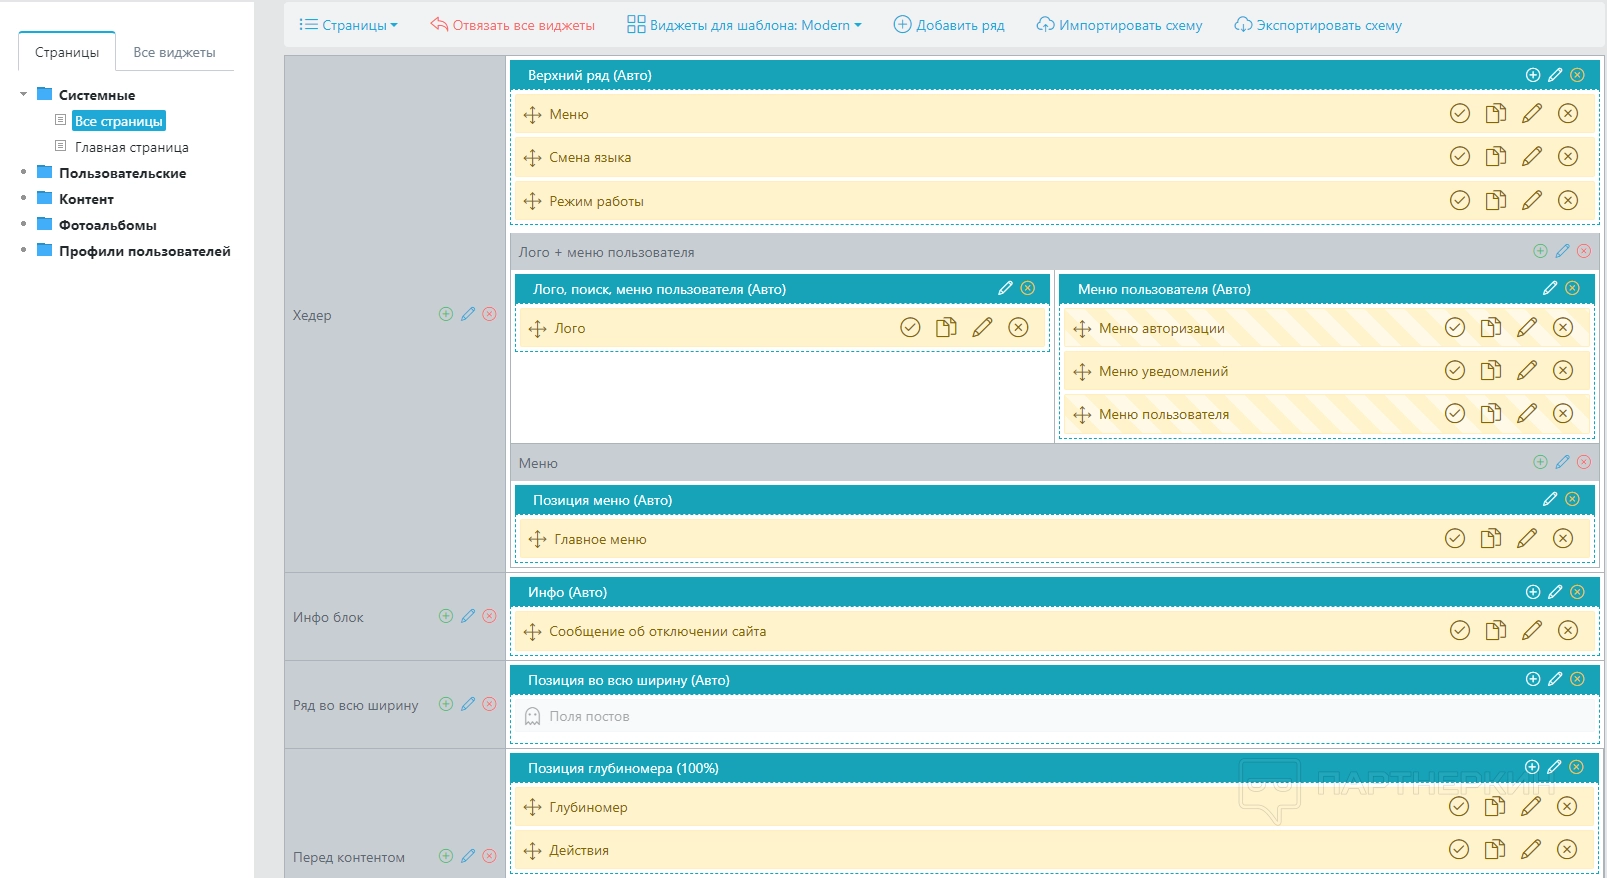Image resolution: width=1607 pixels, height=878 pixels.
Task: Click the edit pencil icon for Меню widget
Action: tap(1531, 114)
